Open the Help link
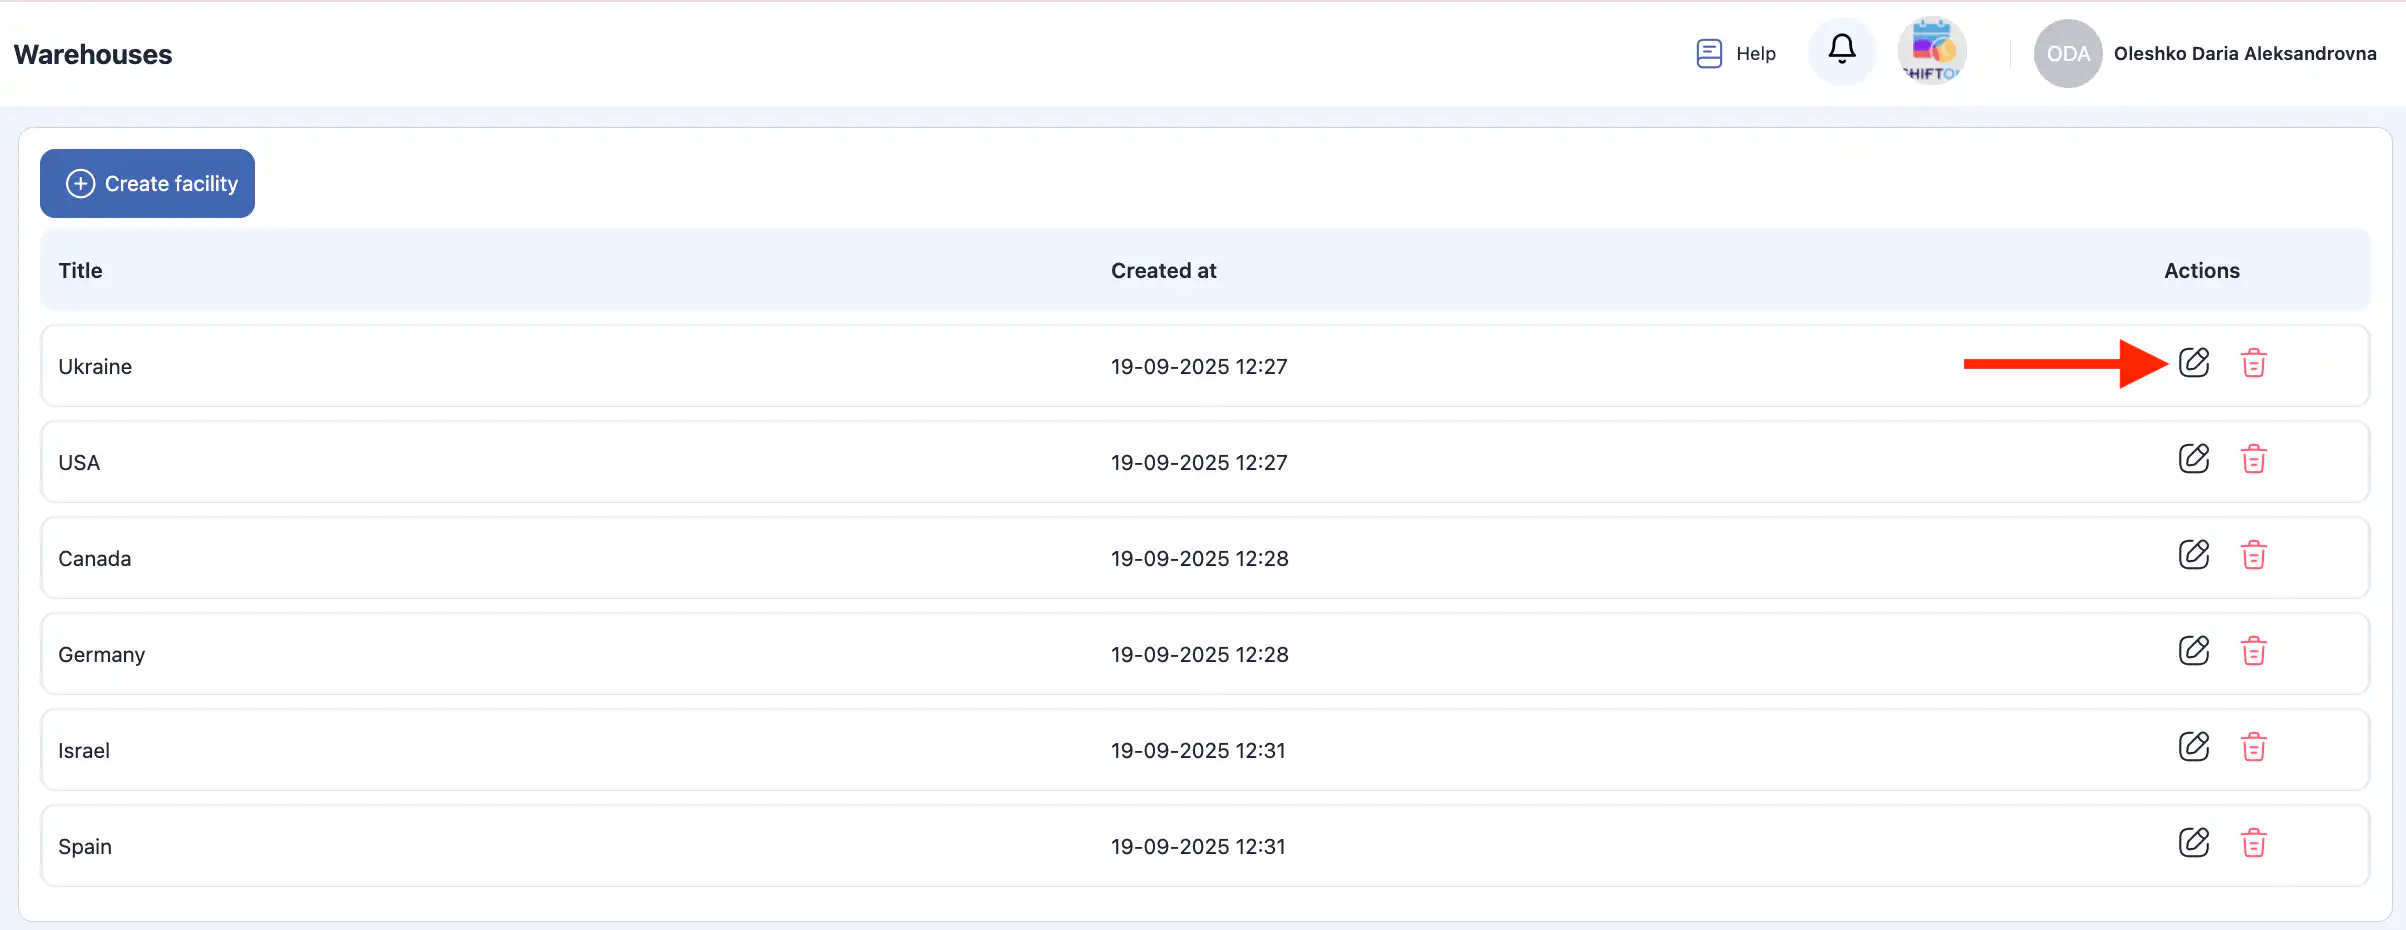Image resolution: width=2406 pixels, height=930 pixels. tap(1736, 53)
